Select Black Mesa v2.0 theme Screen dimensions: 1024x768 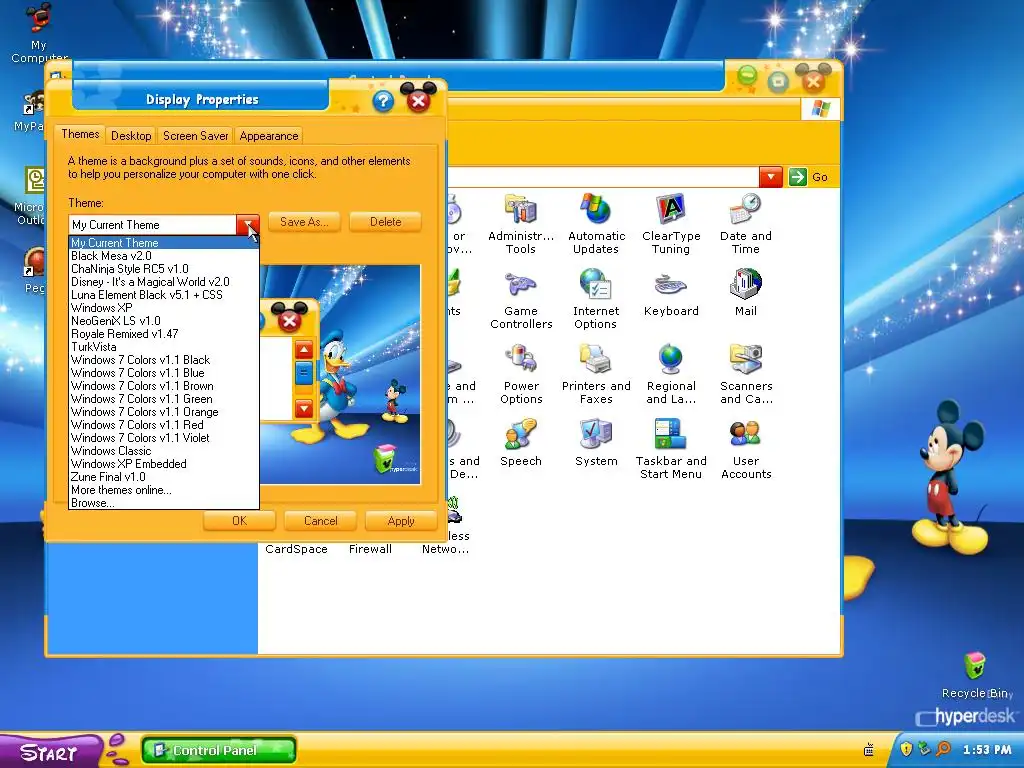click(x=164, y=256)
